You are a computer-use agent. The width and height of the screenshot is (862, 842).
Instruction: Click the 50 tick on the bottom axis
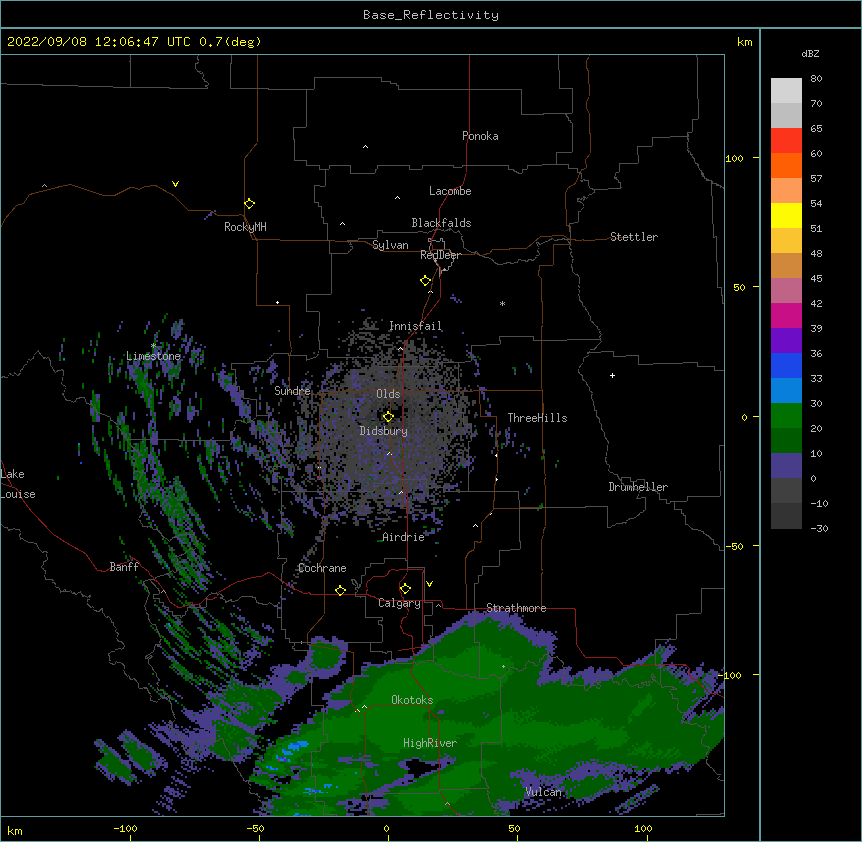tap(514, 828)
